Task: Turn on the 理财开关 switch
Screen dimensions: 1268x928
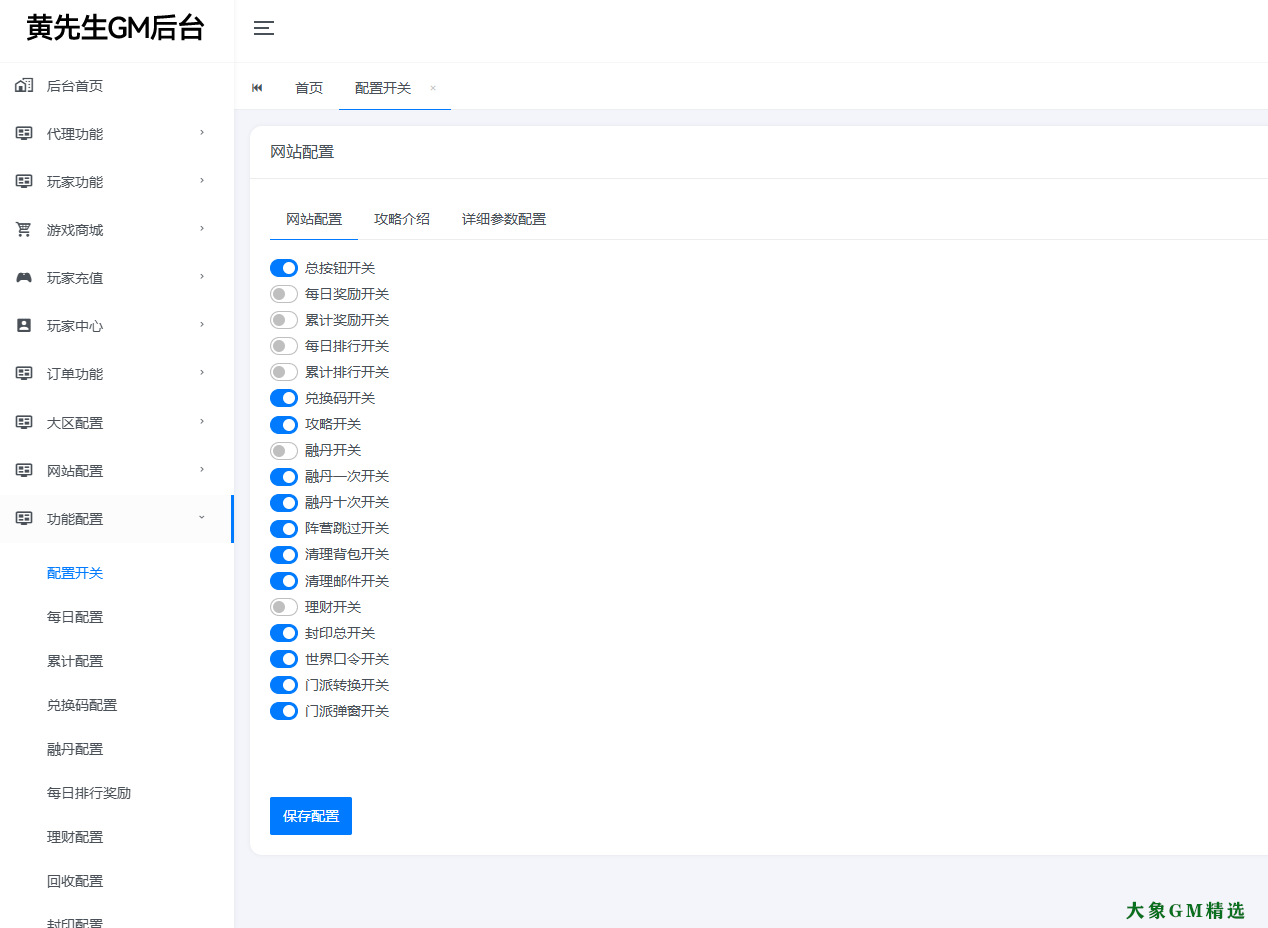Action: pyautogui.click(x=283, y=607)
